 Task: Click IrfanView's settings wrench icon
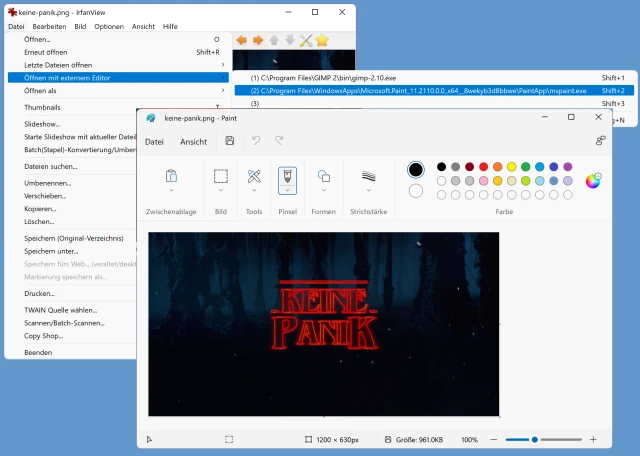tap(306, 40)
